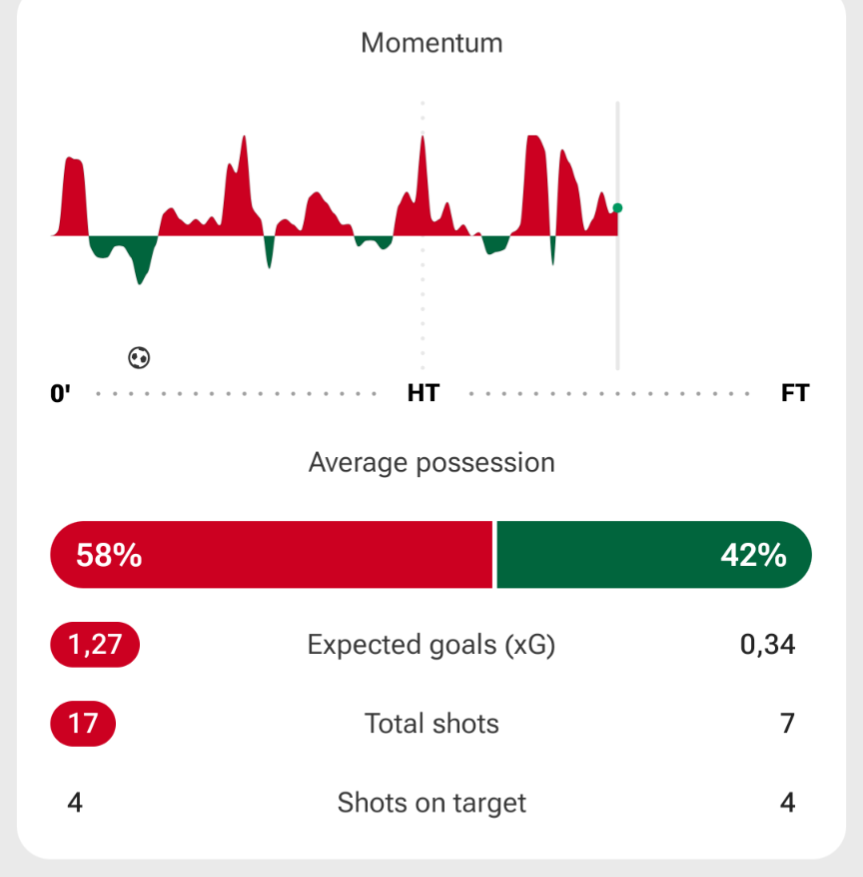Click the Average possession label
The image size is (863, 877).
click(x=431, y=462)
